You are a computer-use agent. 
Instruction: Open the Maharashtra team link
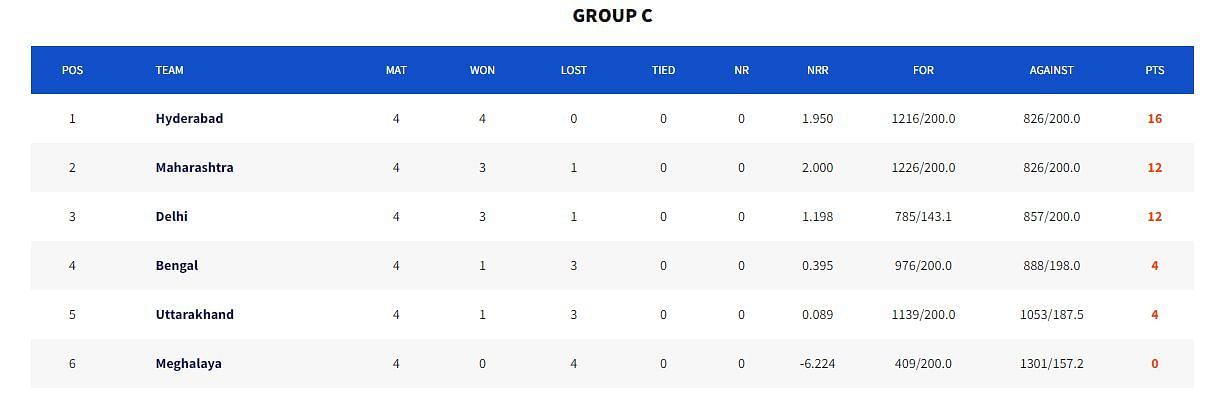pos(194,168)
